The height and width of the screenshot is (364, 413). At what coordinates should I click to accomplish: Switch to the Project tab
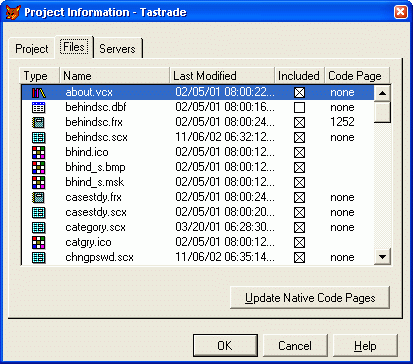click(32, 49)
